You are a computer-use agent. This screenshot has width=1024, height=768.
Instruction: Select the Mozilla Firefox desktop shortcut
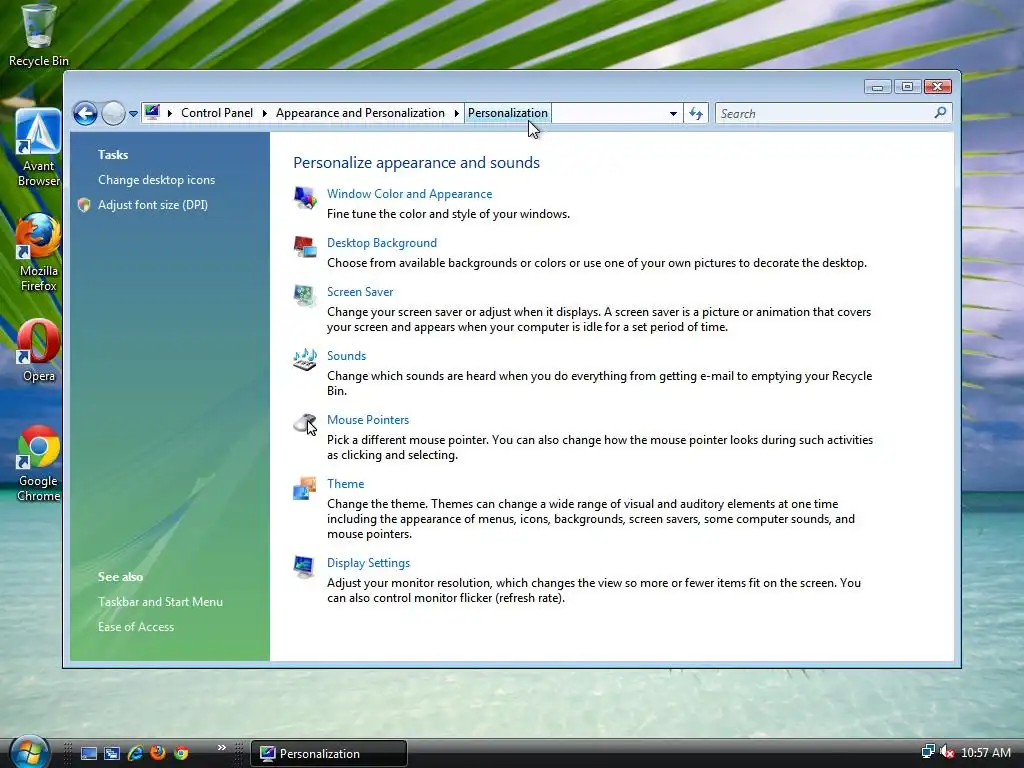coord(39,253)
